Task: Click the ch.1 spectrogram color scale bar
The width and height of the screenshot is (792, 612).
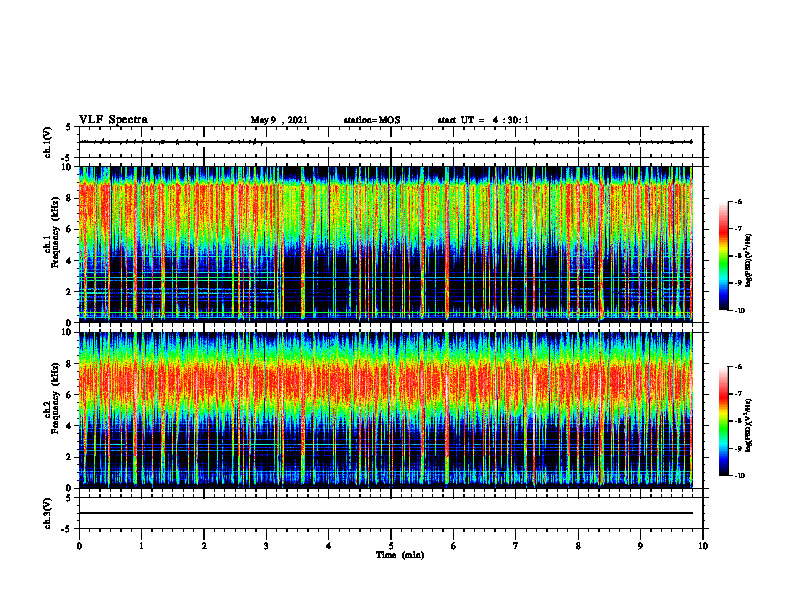Action: click(x=724, y=256)
